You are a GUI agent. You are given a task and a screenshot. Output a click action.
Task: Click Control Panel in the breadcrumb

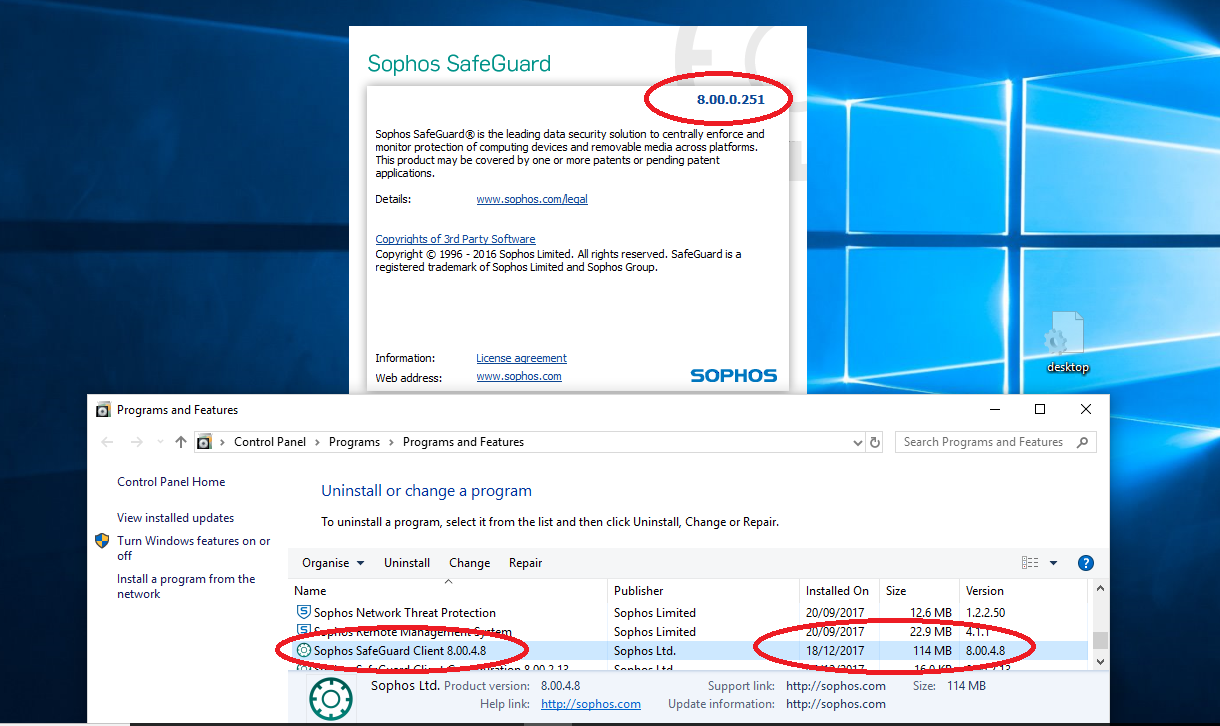(270, 442)
